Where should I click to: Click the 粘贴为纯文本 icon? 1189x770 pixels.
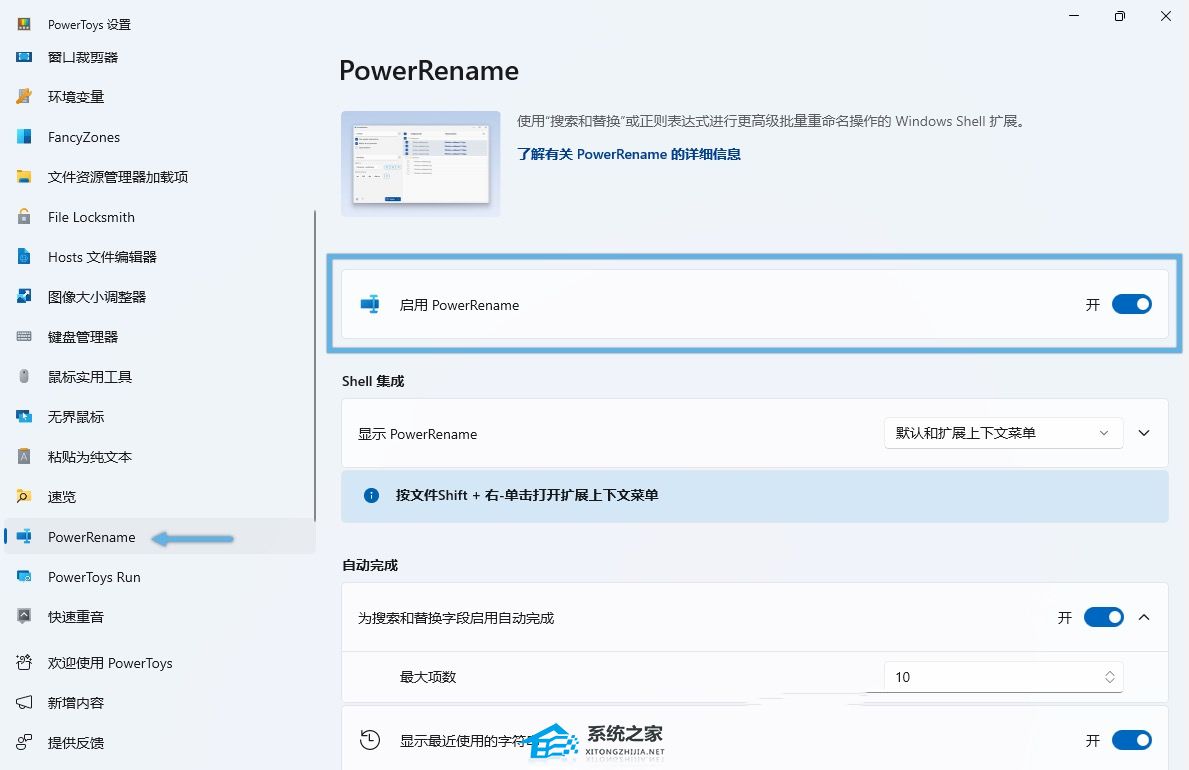click(x=24, y=456)
